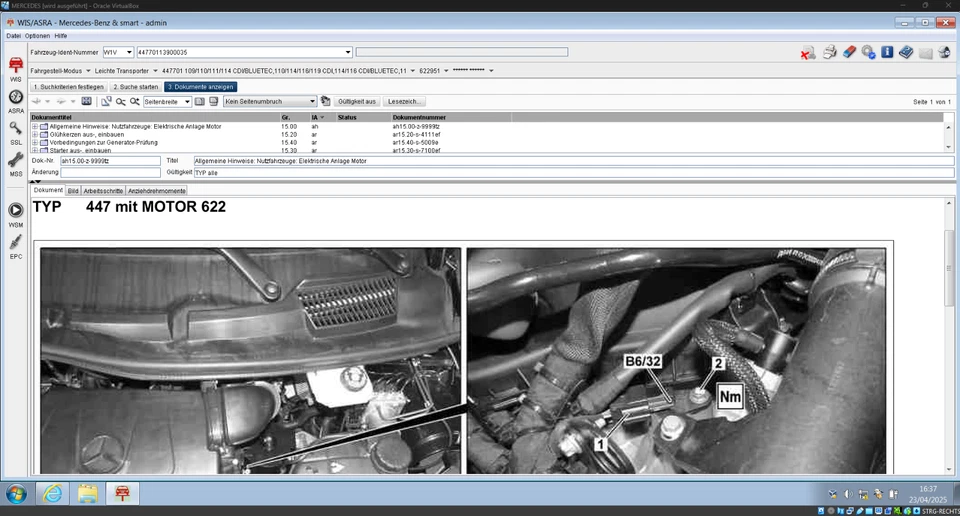Expand the Allgemeine Hinweise document row
The height and width of the screenshot is (516, 960).
35,127
